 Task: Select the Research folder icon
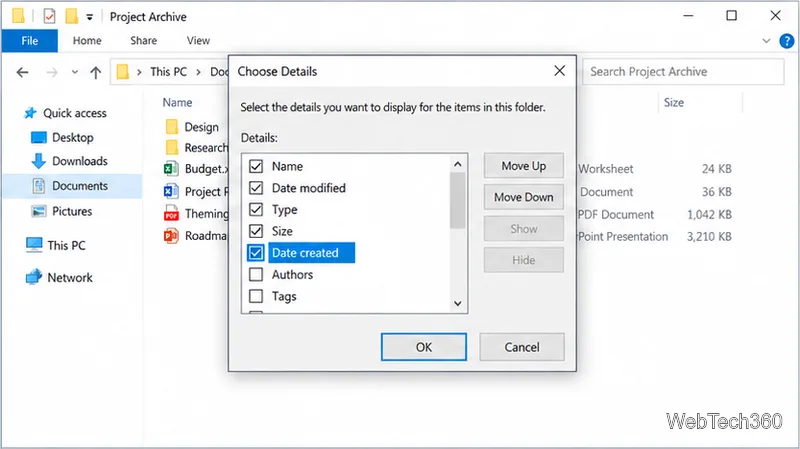[172, 147]
